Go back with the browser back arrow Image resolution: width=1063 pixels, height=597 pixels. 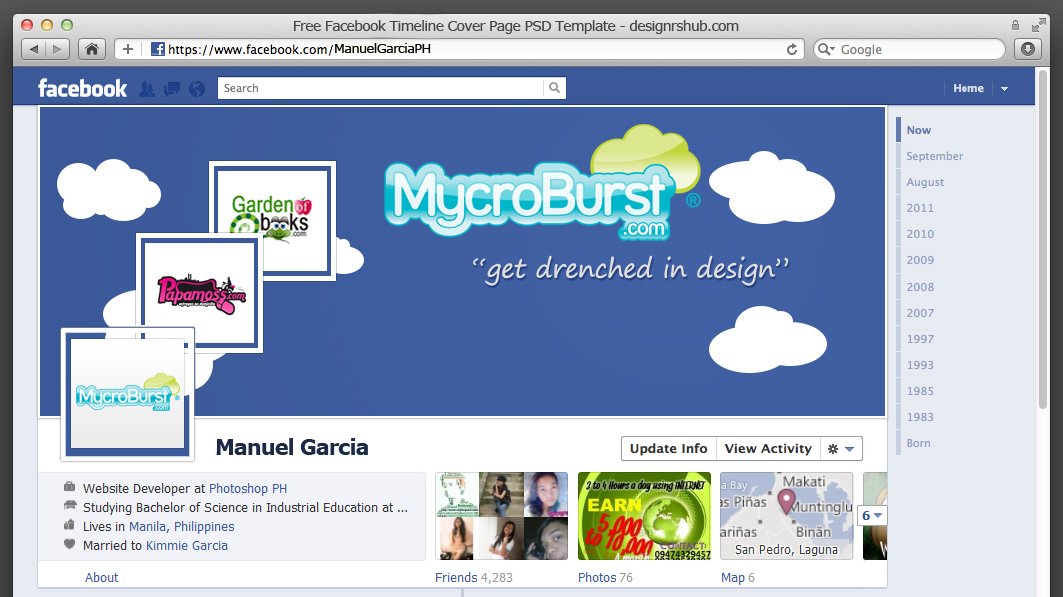point(34,49)
